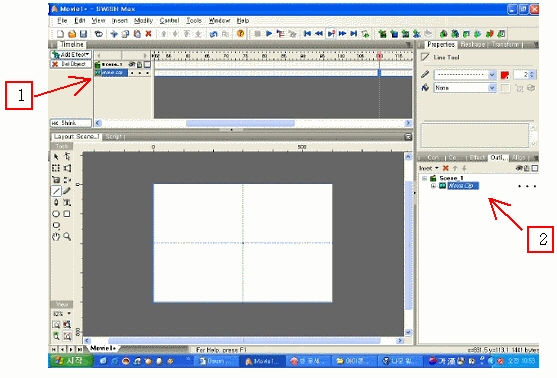Toggle Scene_1 lock icon in timeline

coord(139,64)
